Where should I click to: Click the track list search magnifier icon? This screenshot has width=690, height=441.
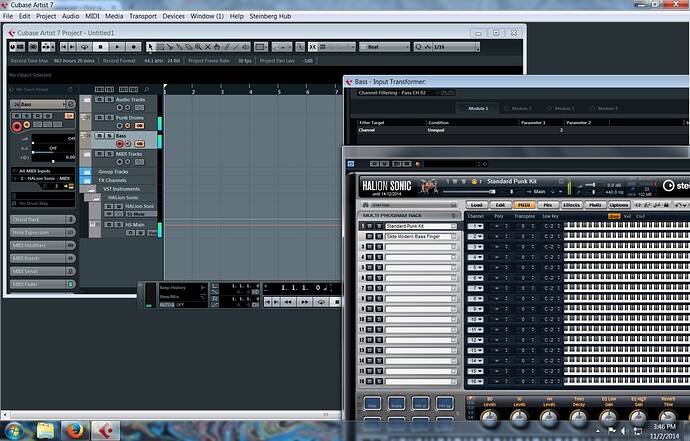(147, 89)
